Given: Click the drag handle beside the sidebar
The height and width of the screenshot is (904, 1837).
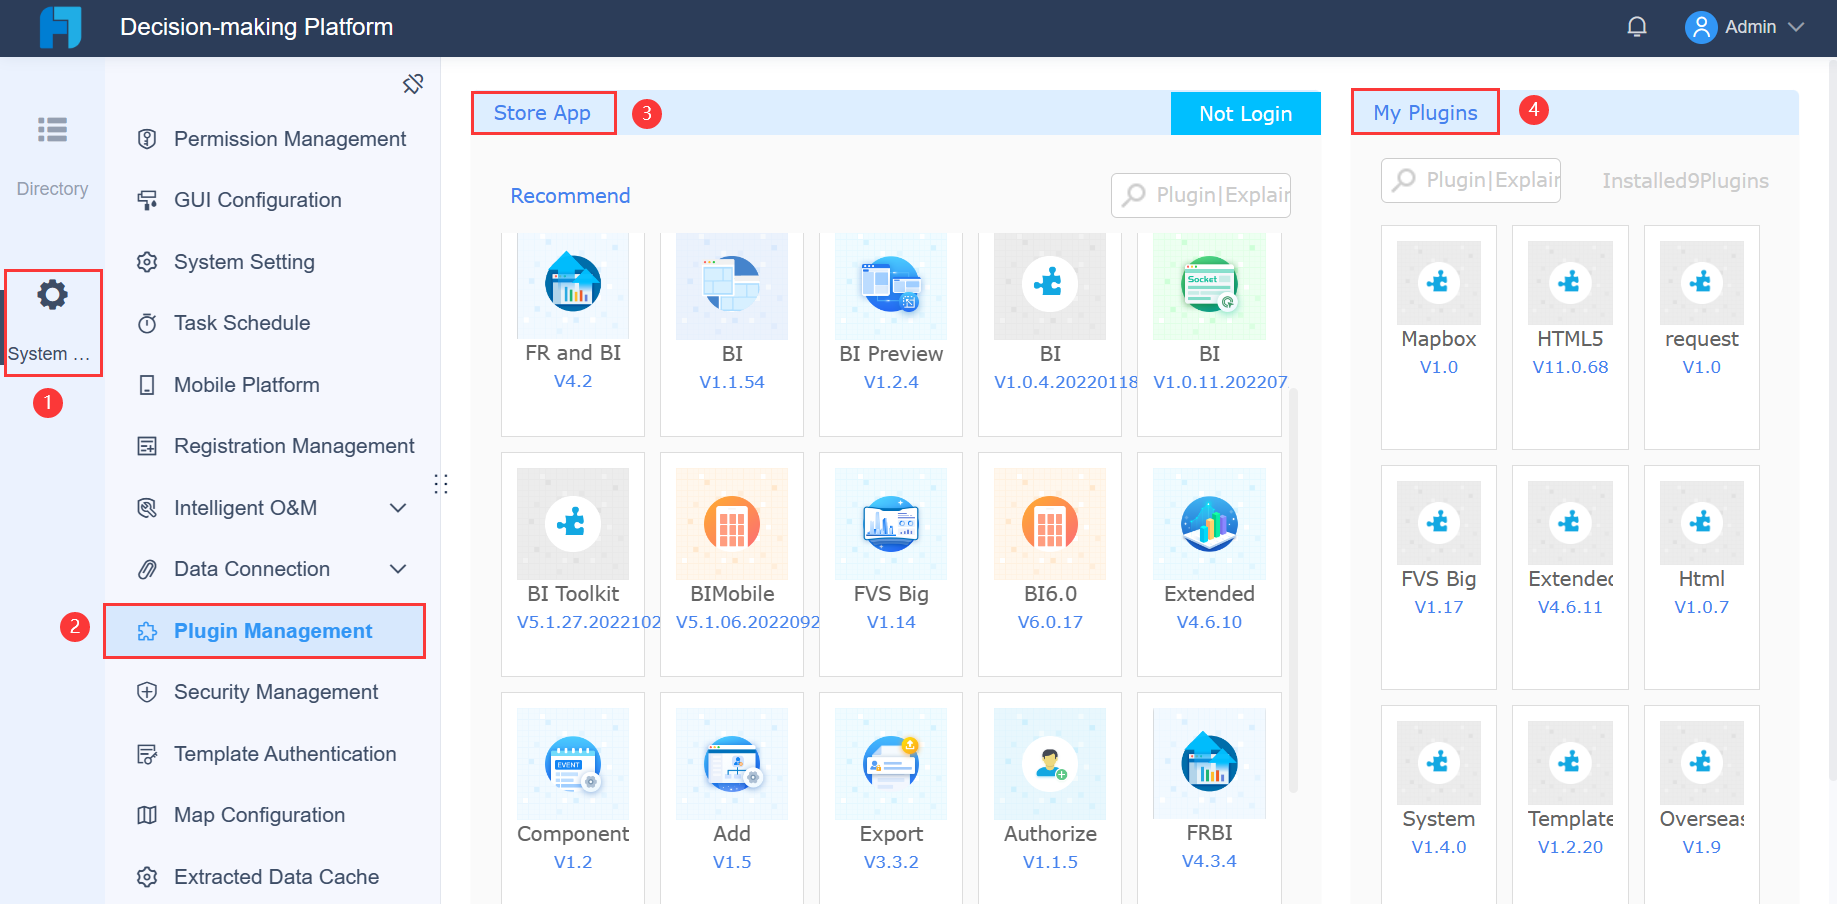Looking at the screenshot, I should tap(441, 483).
